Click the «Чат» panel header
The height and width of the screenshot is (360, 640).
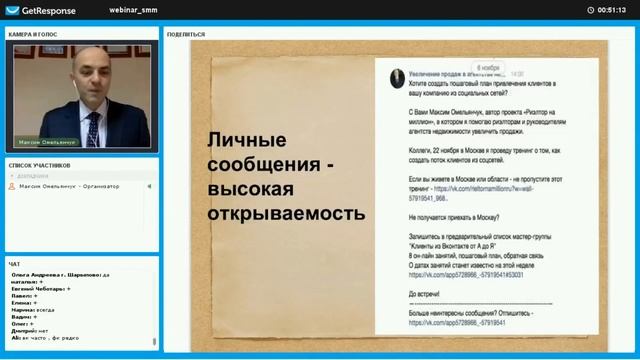point(14,264)
